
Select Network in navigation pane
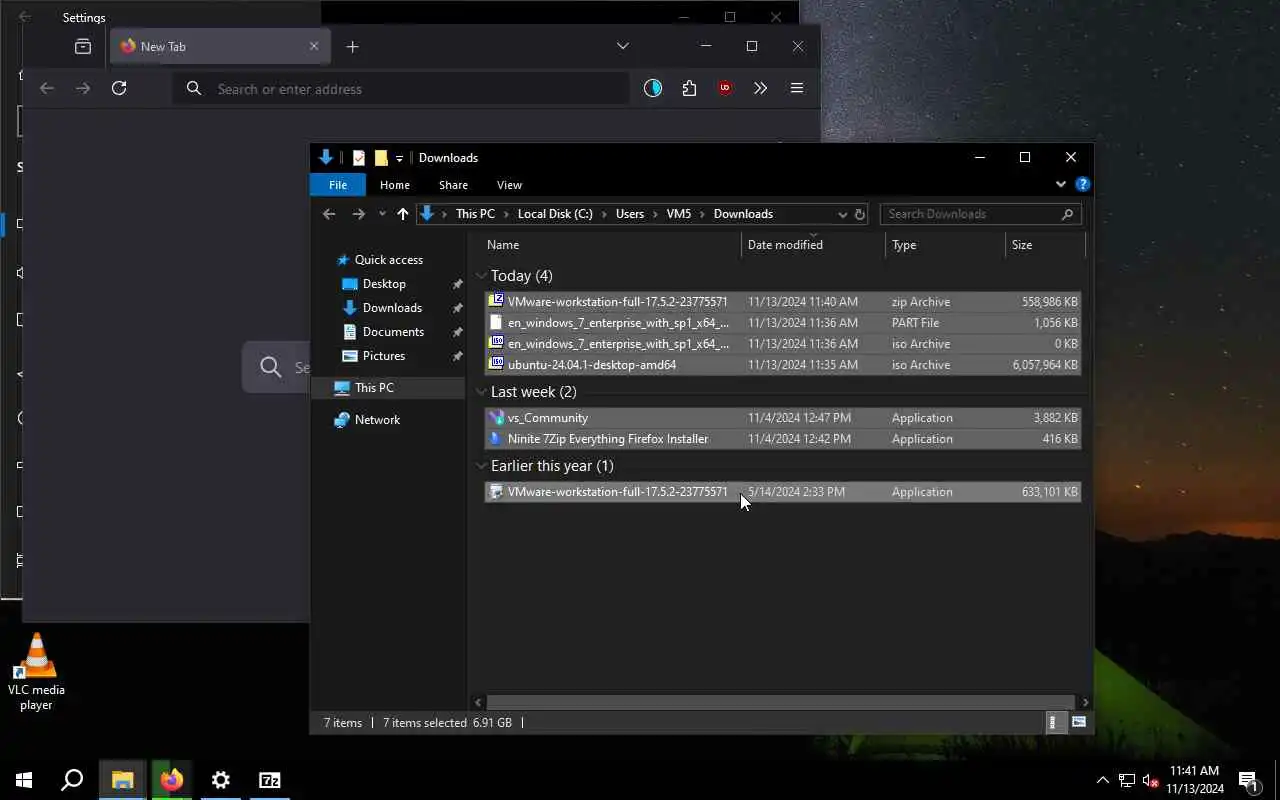[x=377, y=420]
